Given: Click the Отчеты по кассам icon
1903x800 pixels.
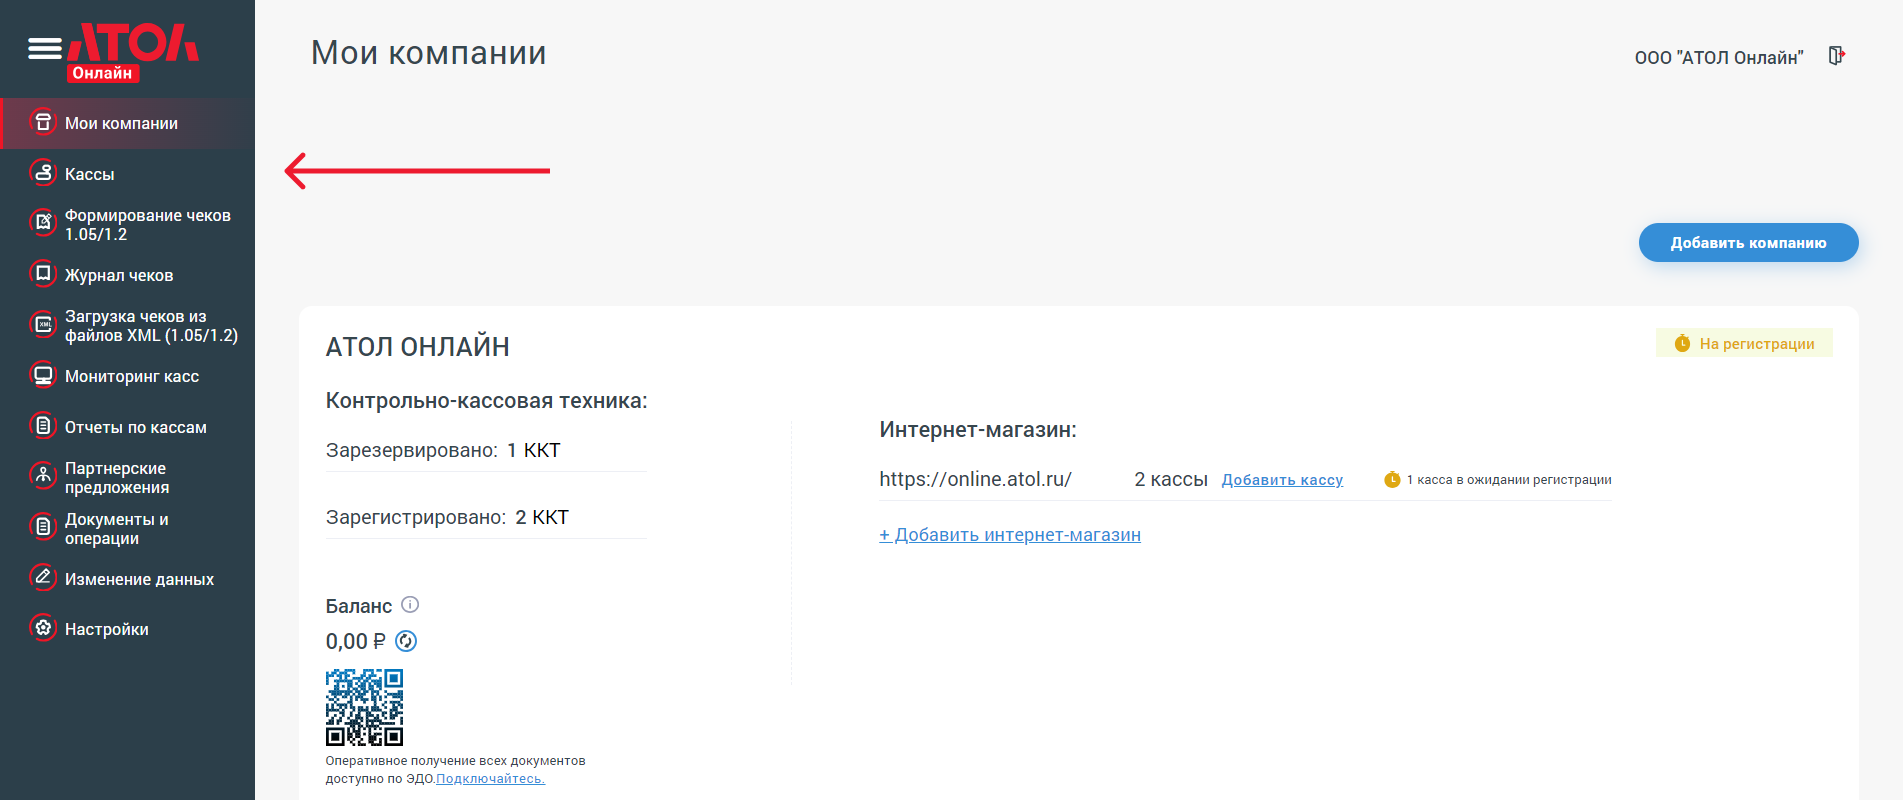Looking at the screenshot, I should coord(43,426).
